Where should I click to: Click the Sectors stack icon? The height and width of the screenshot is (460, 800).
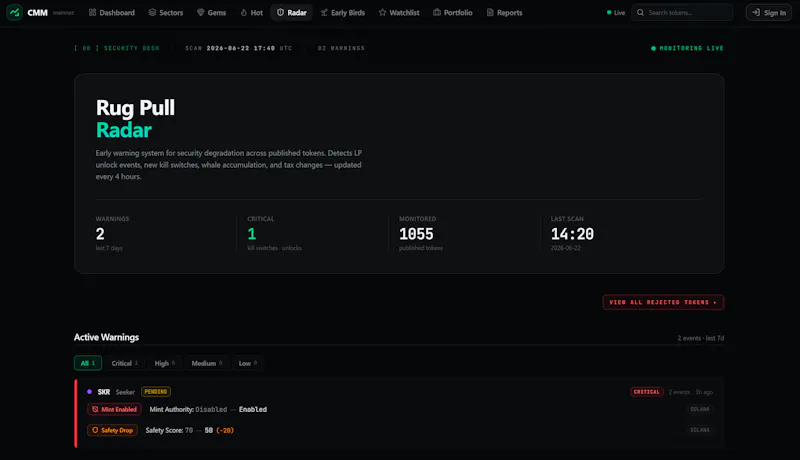point(152,12)
